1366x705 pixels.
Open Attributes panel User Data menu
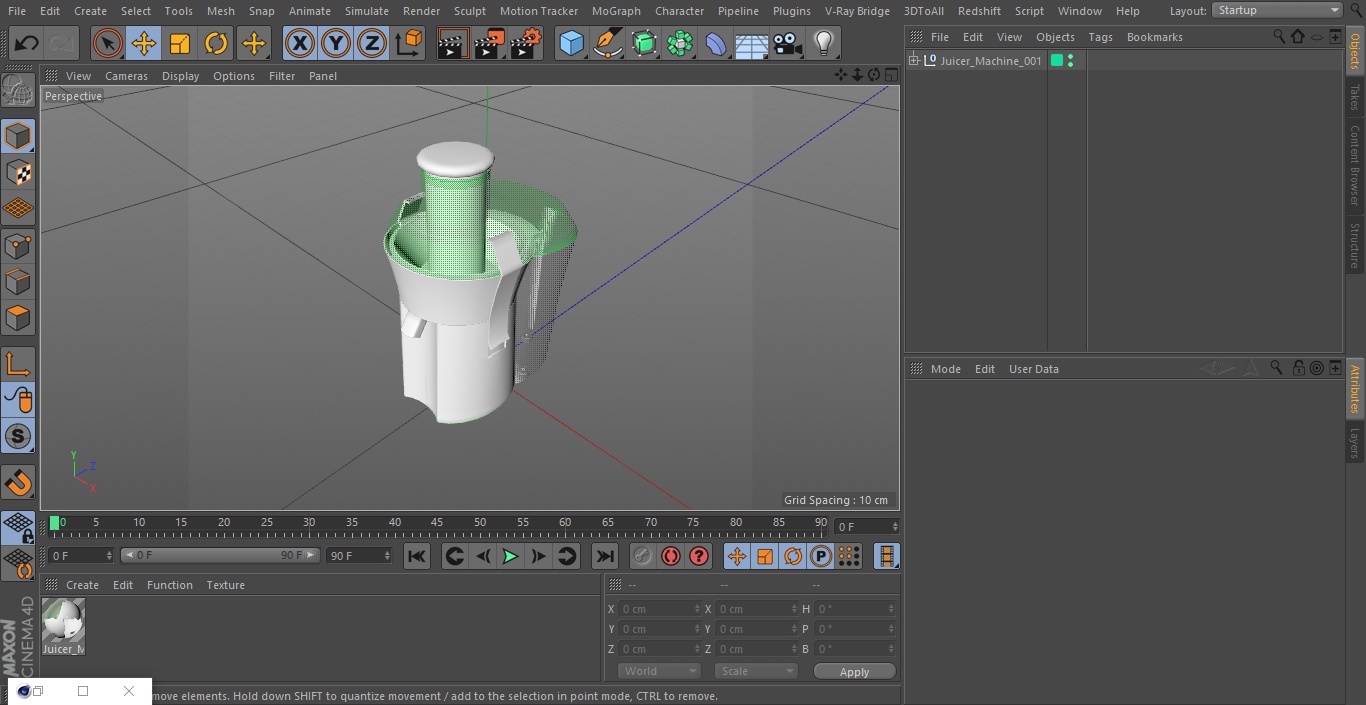point(1033,369)
